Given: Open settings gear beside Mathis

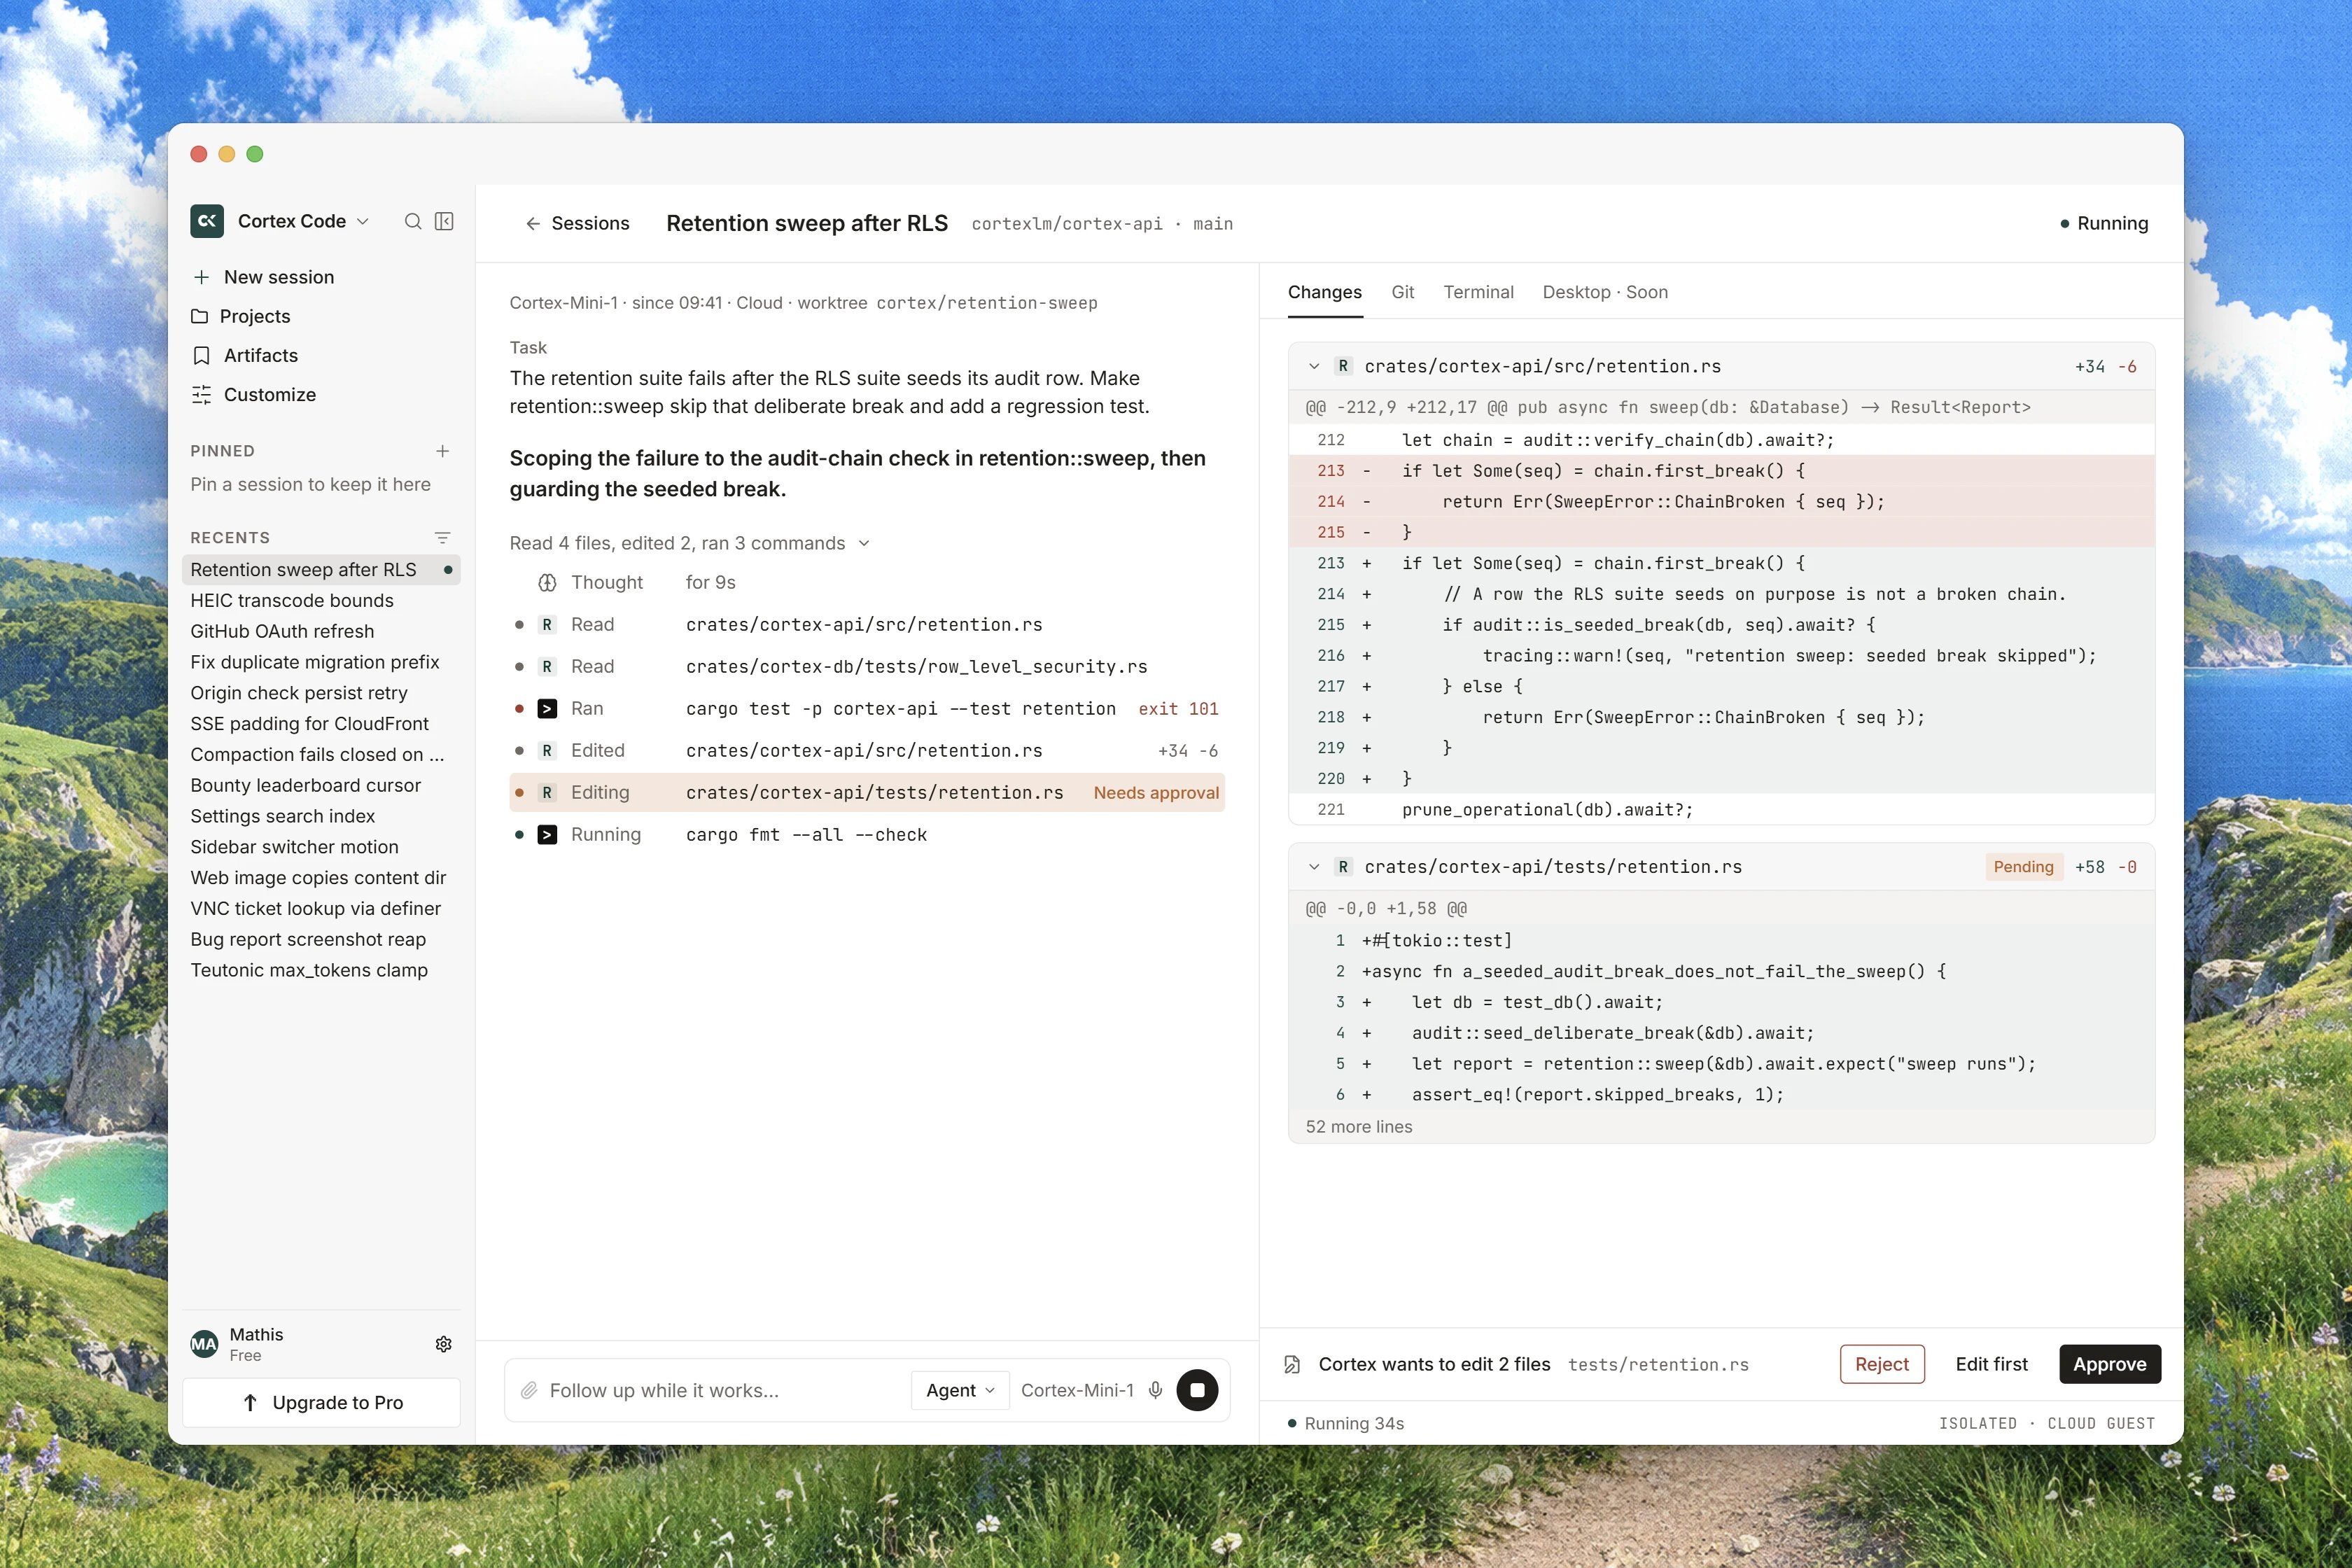Looking at the screenshot, I should (x=443, y=1344).
